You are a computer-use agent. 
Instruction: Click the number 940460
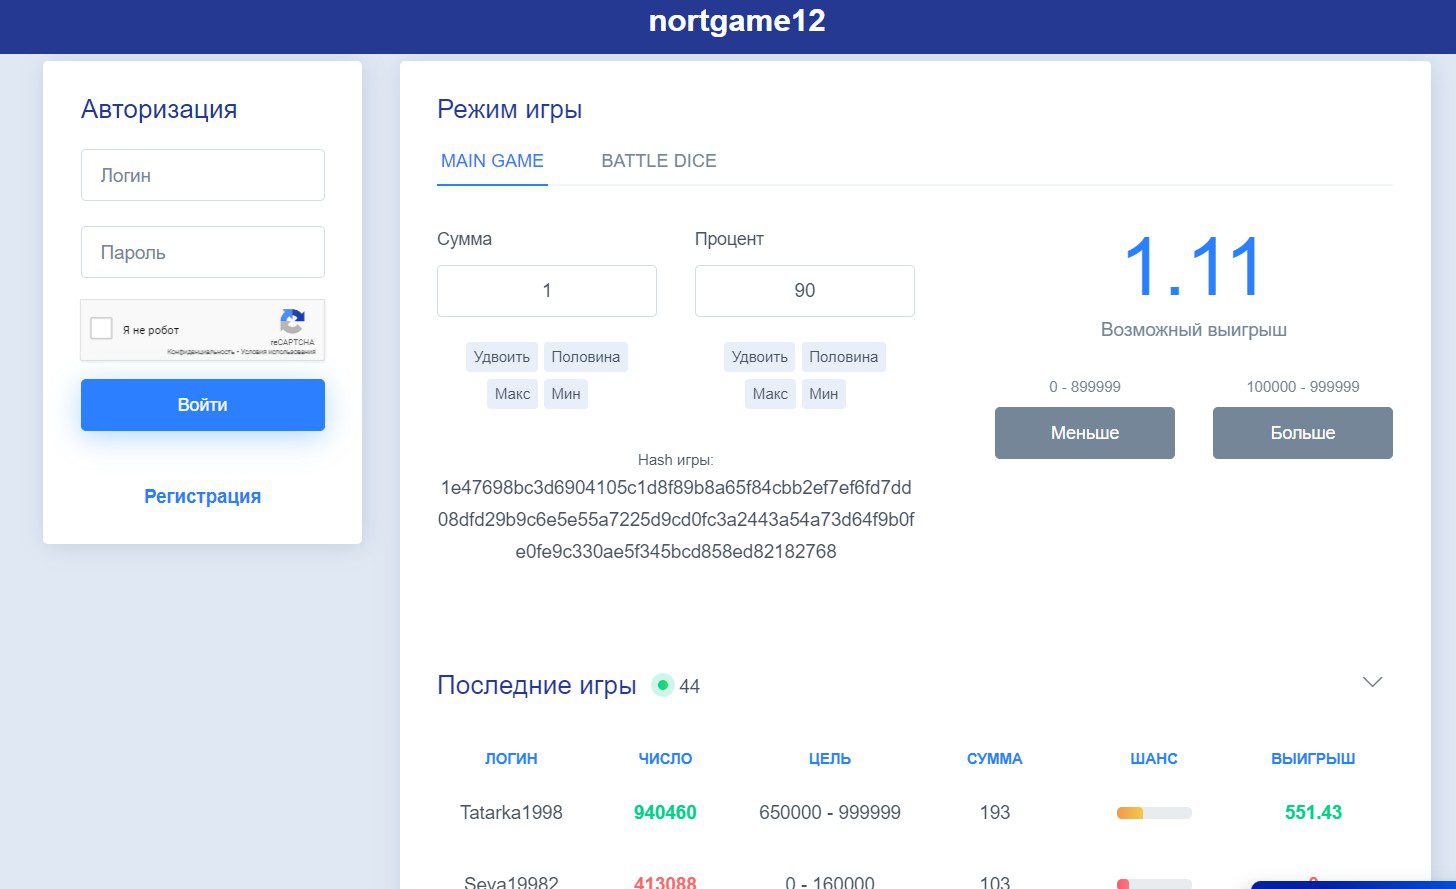point(665,813)
